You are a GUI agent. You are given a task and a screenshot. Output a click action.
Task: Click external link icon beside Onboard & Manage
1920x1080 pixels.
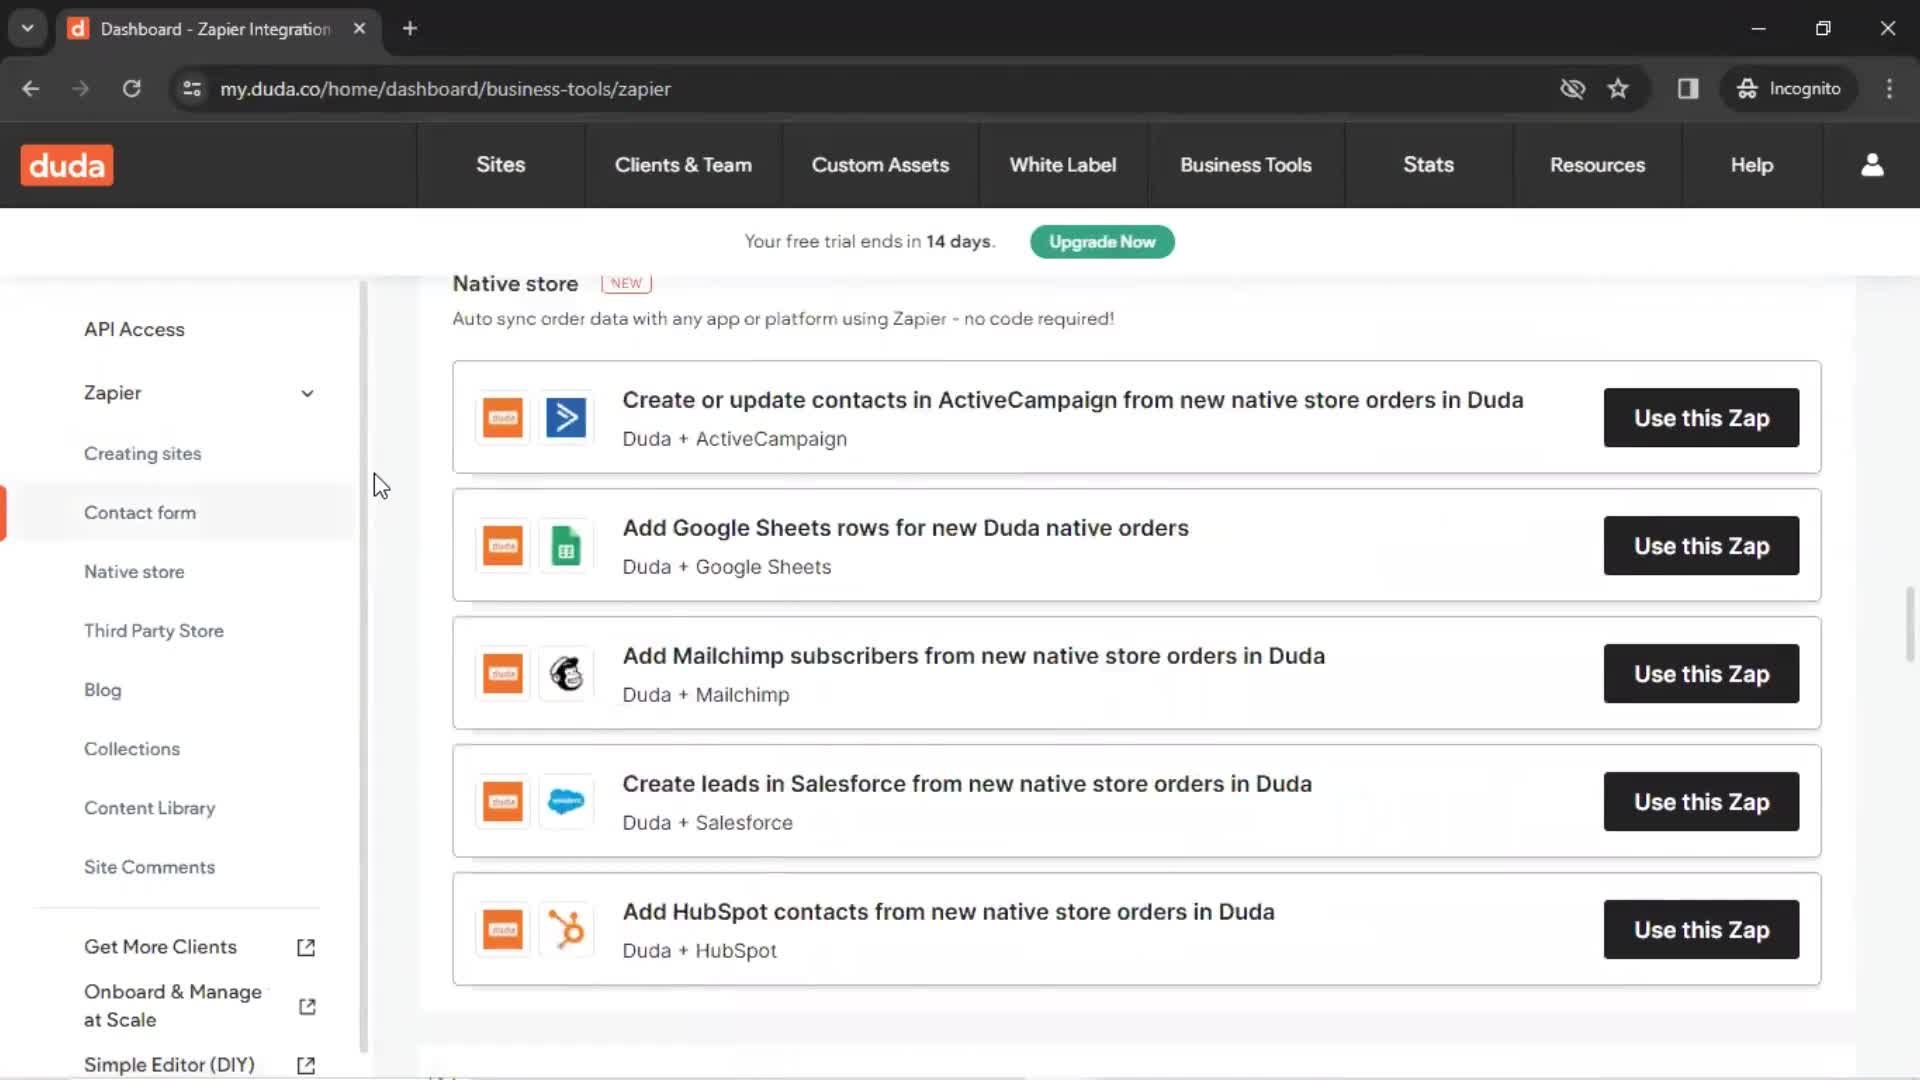tap(307, 1006)
